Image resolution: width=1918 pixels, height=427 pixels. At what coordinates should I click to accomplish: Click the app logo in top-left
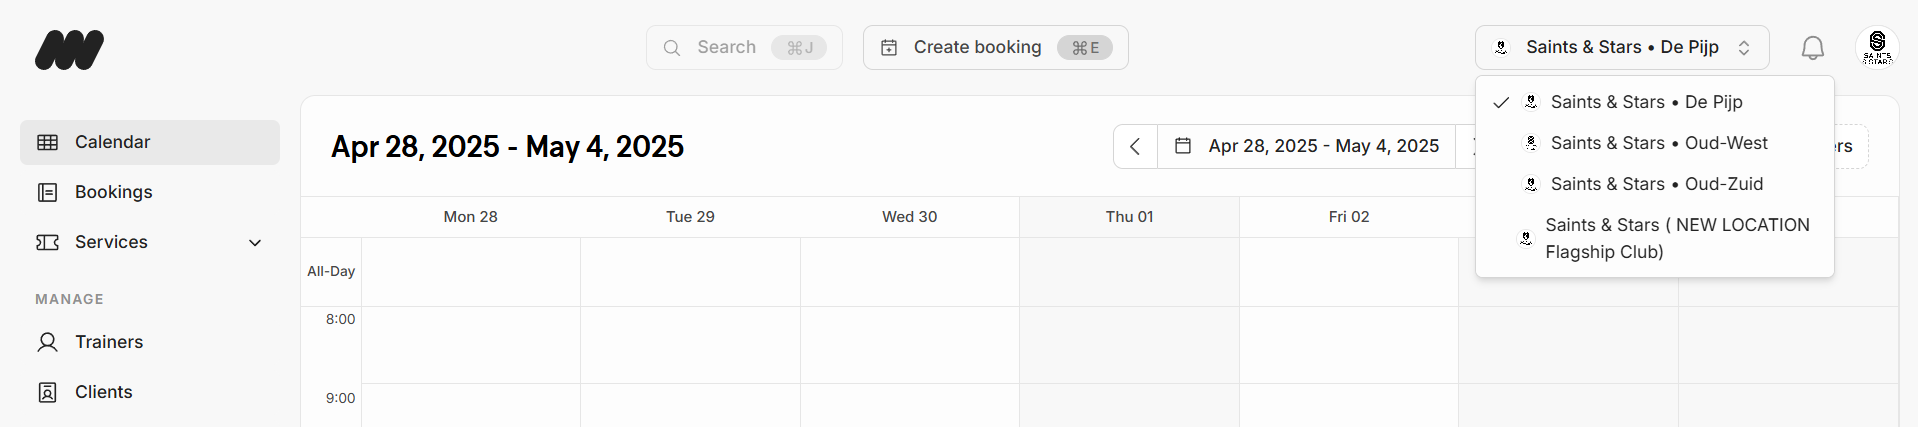click(x=69, y=50)
